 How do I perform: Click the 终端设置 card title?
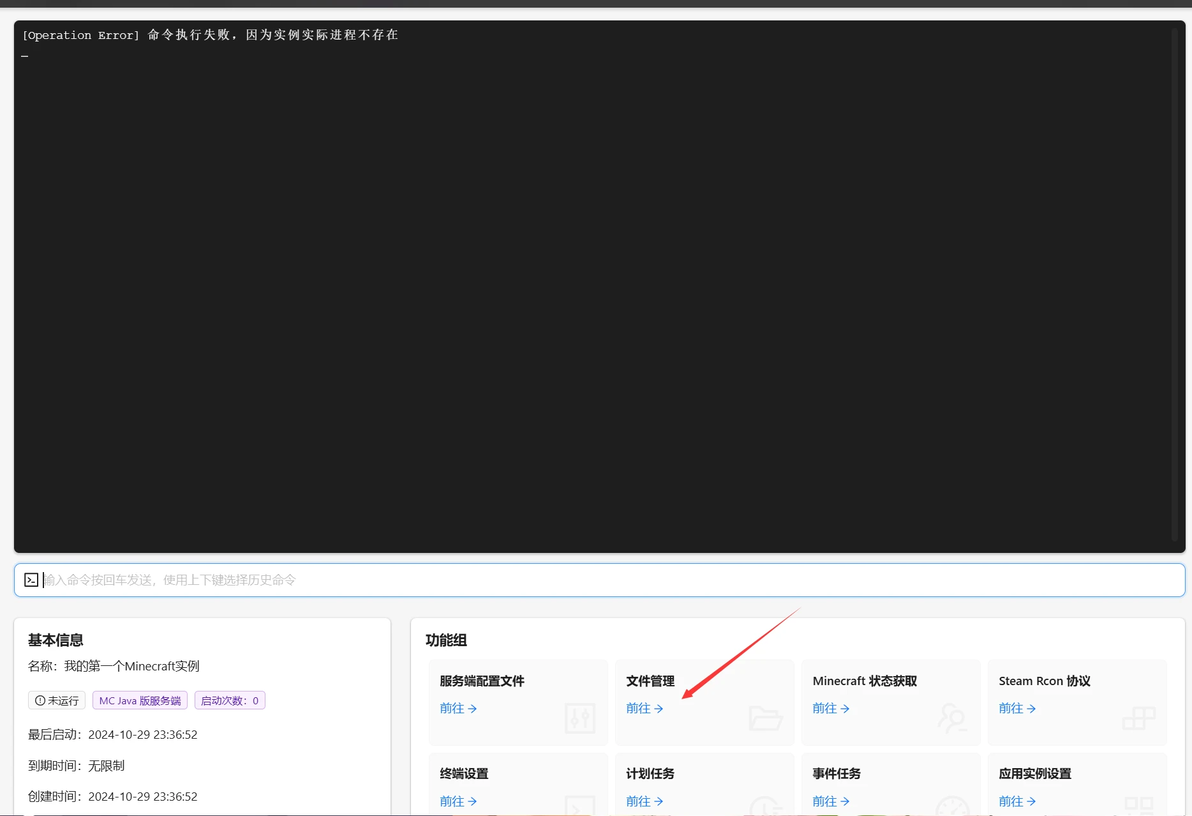(464, 773)
